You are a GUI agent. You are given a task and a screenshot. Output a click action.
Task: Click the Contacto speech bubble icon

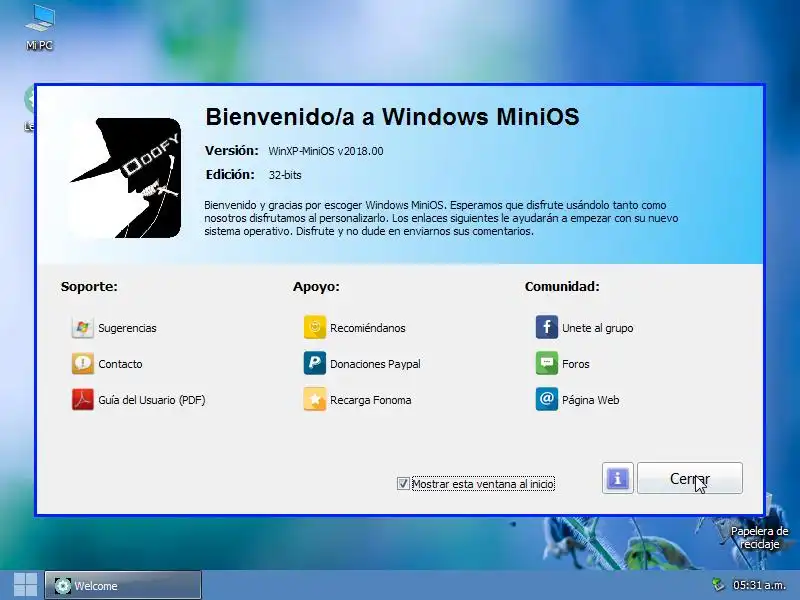click(83, 364)
